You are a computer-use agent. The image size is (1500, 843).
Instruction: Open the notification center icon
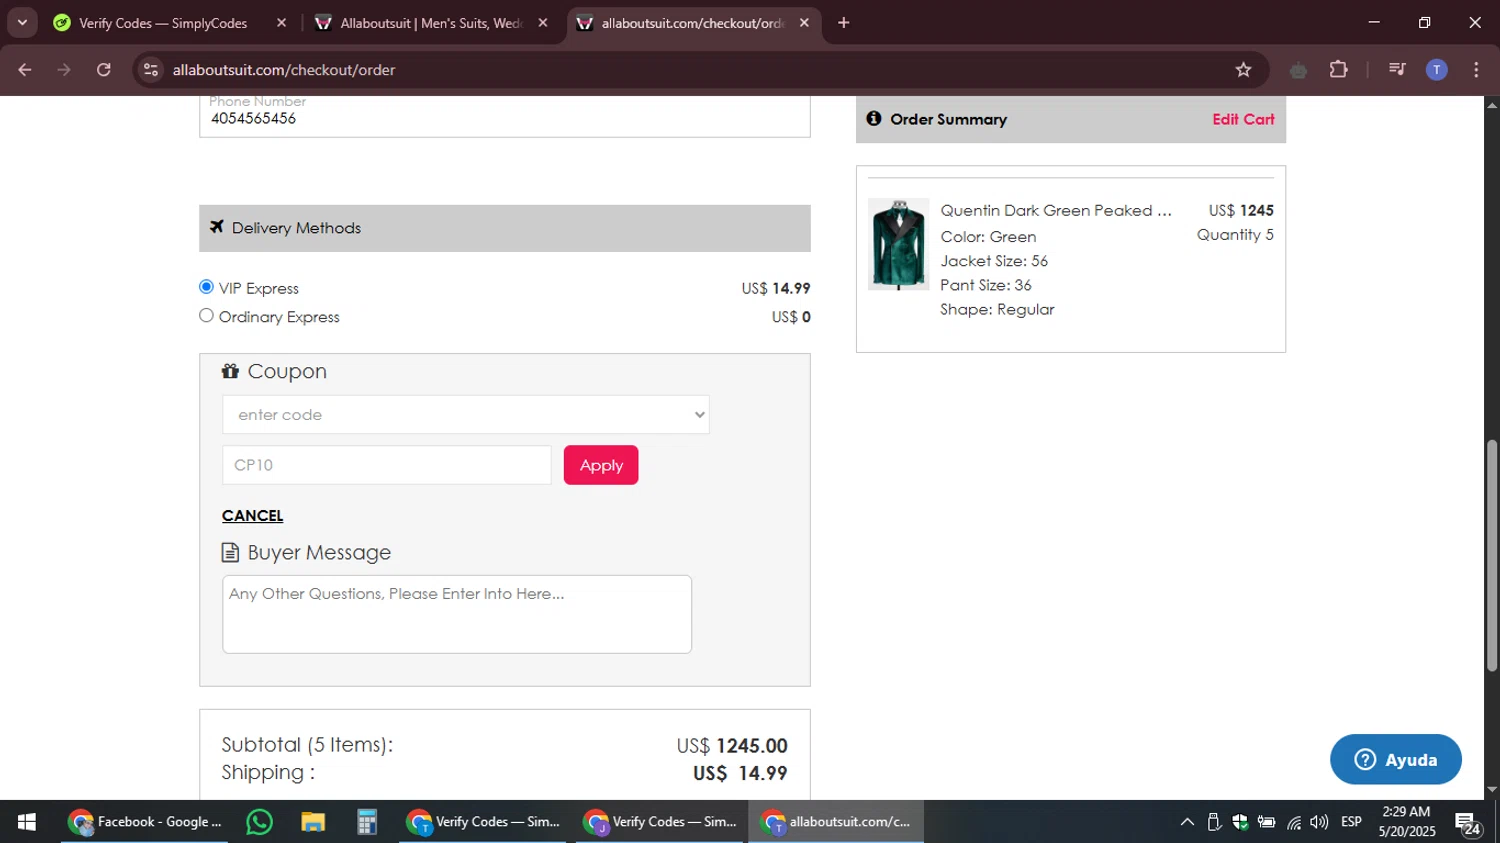click(1468, 823)
